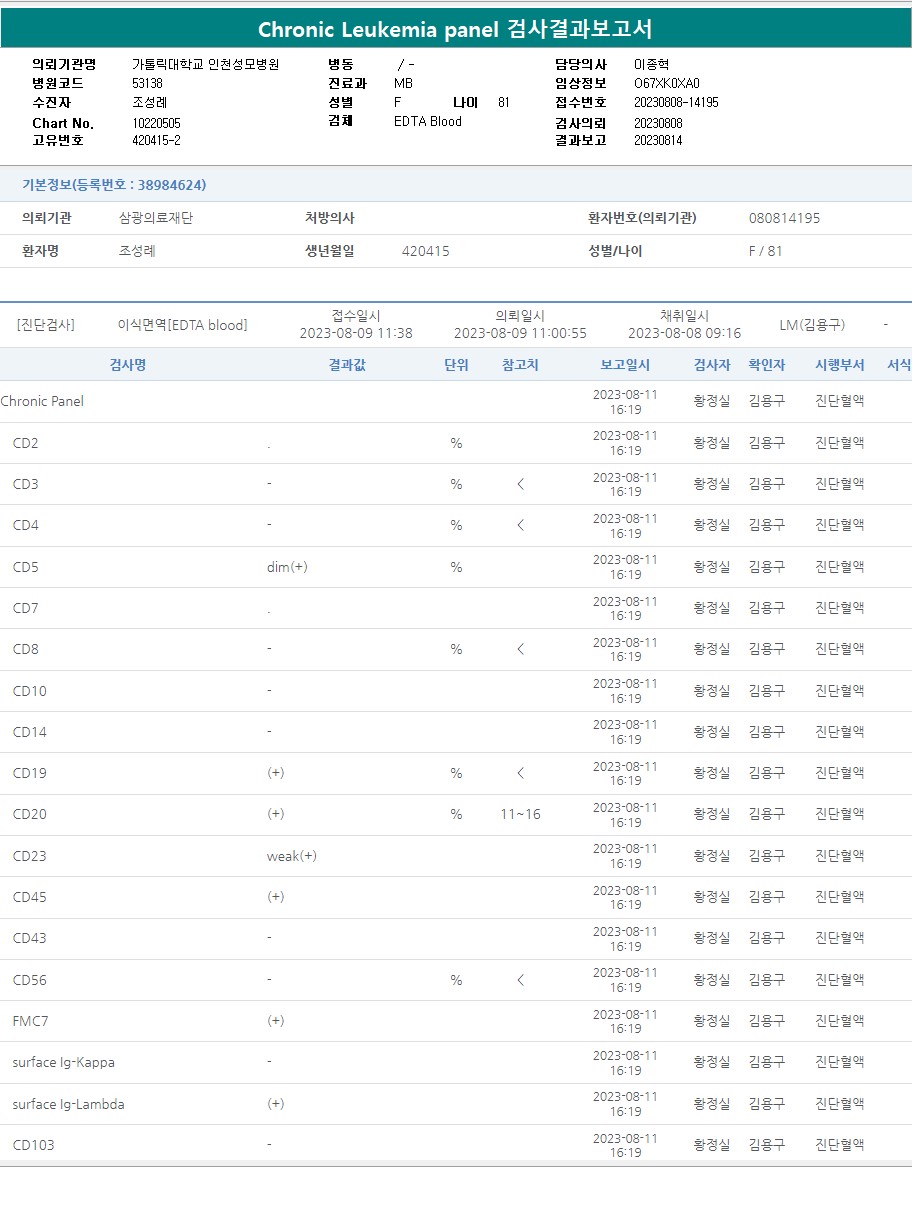Click the 기본정보 registration number heading

pyautogui.click(x=114, y=185)
